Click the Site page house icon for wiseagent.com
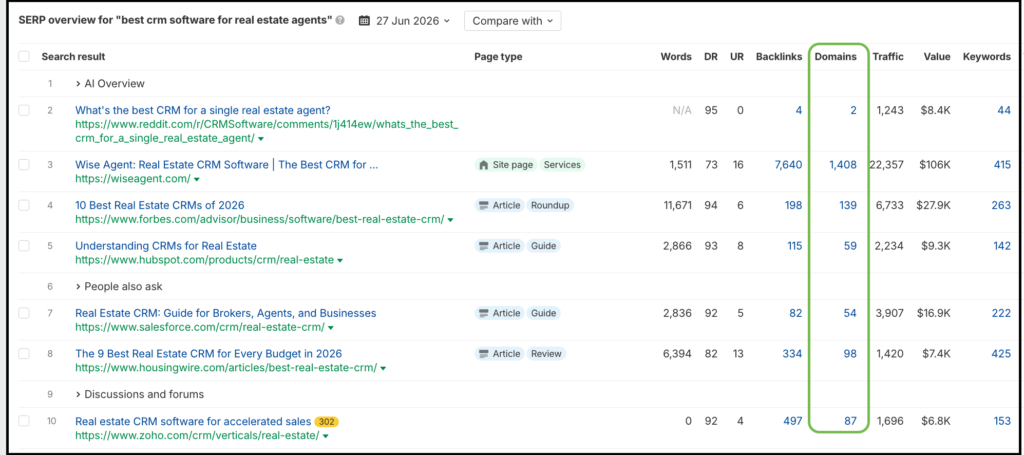 (x=484, y=165)
